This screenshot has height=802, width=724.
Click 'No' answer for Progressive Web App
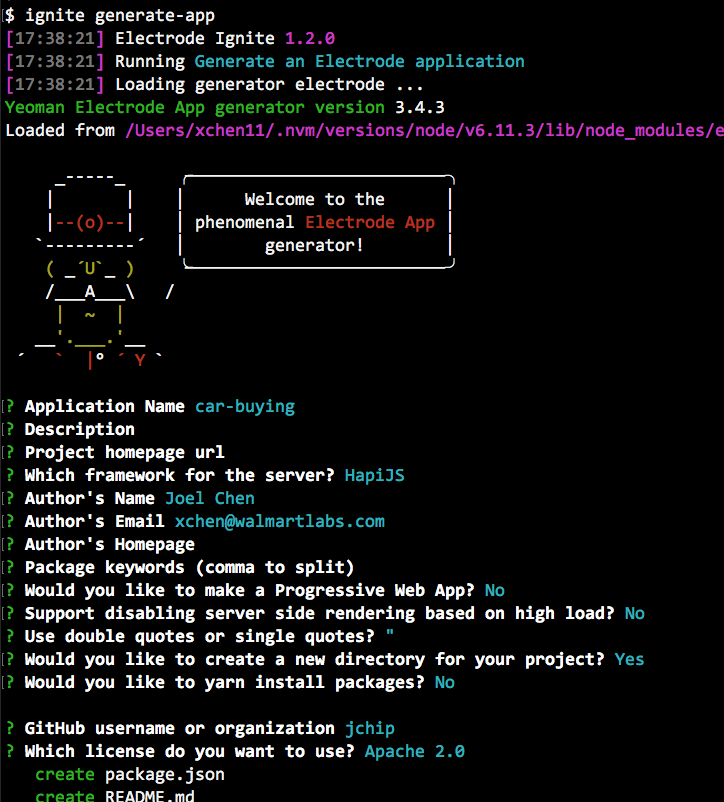(x=494, y=590)
